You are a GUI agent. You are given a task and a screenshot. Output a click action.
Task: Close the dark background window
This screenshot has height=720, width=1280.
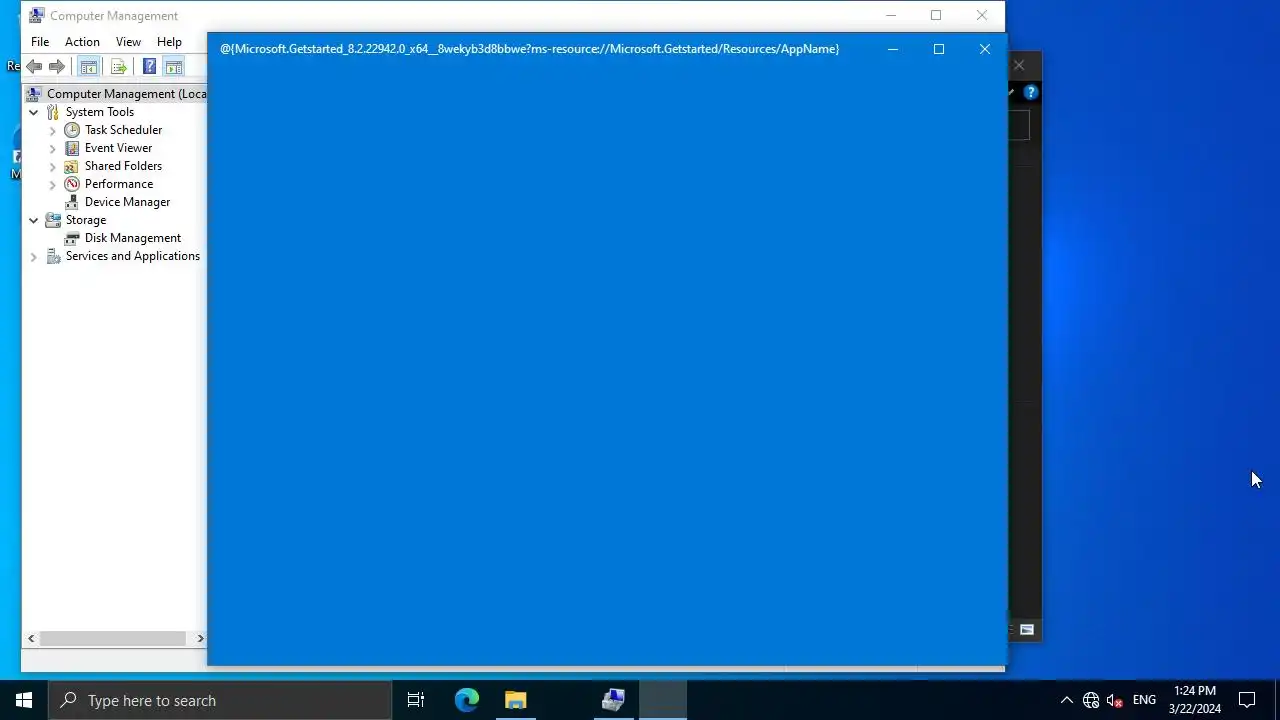(x=1019, y=66)
